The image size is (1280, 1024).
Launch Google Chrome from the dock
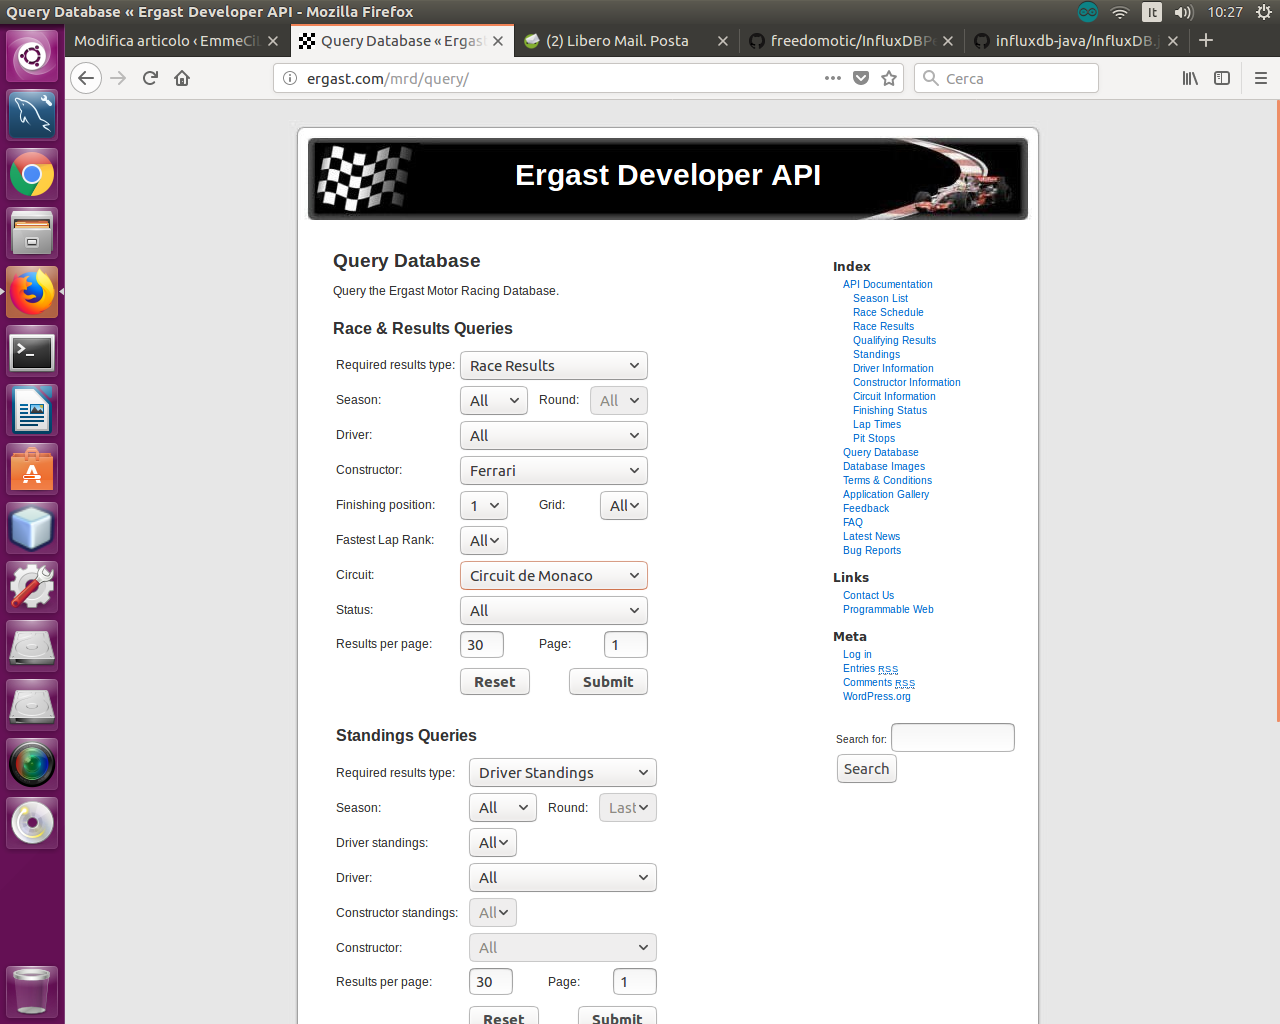click(32, 175)
